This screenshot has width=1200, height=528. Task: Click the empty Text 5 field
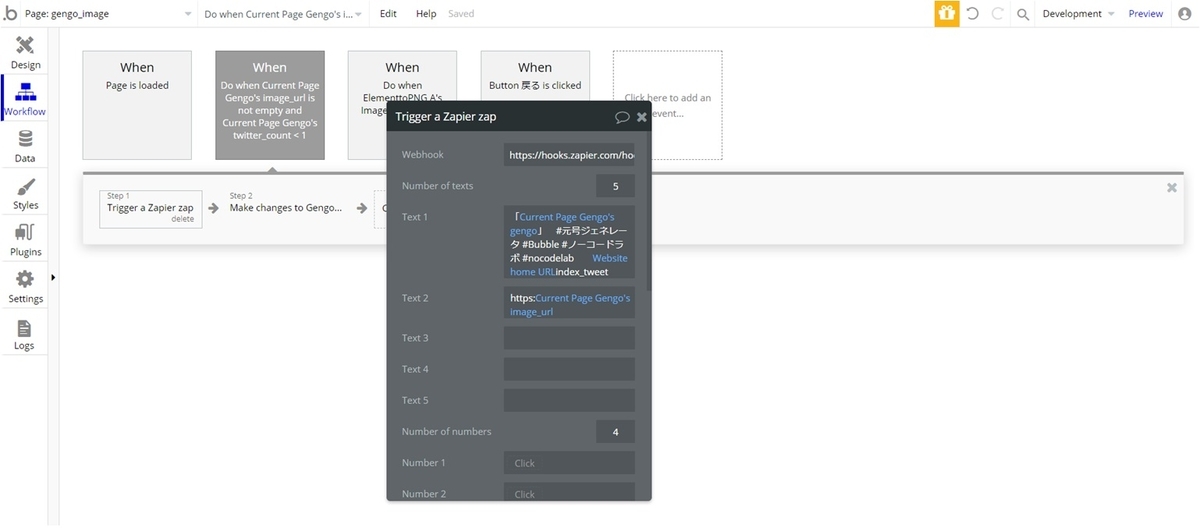tap(569, 400)
